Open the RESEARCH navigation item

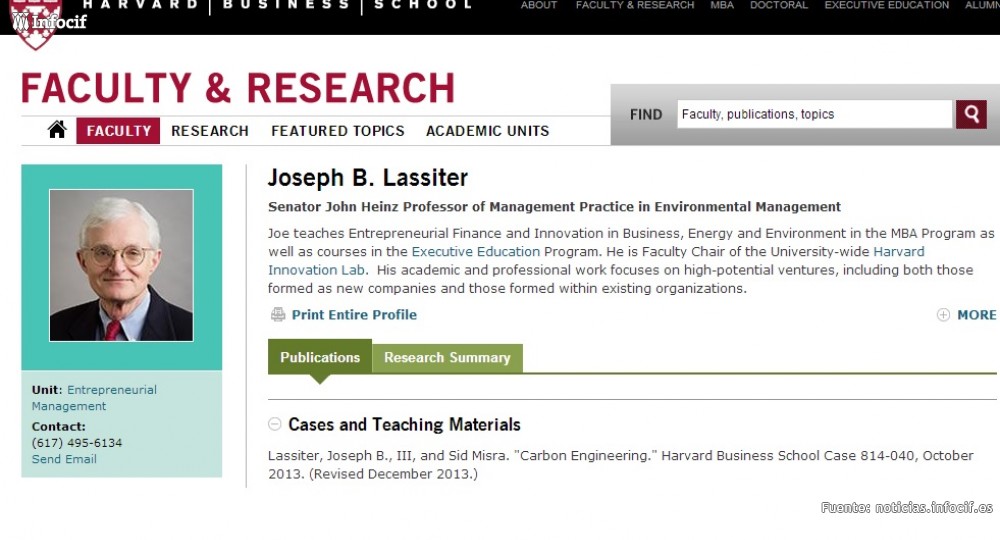210,131
